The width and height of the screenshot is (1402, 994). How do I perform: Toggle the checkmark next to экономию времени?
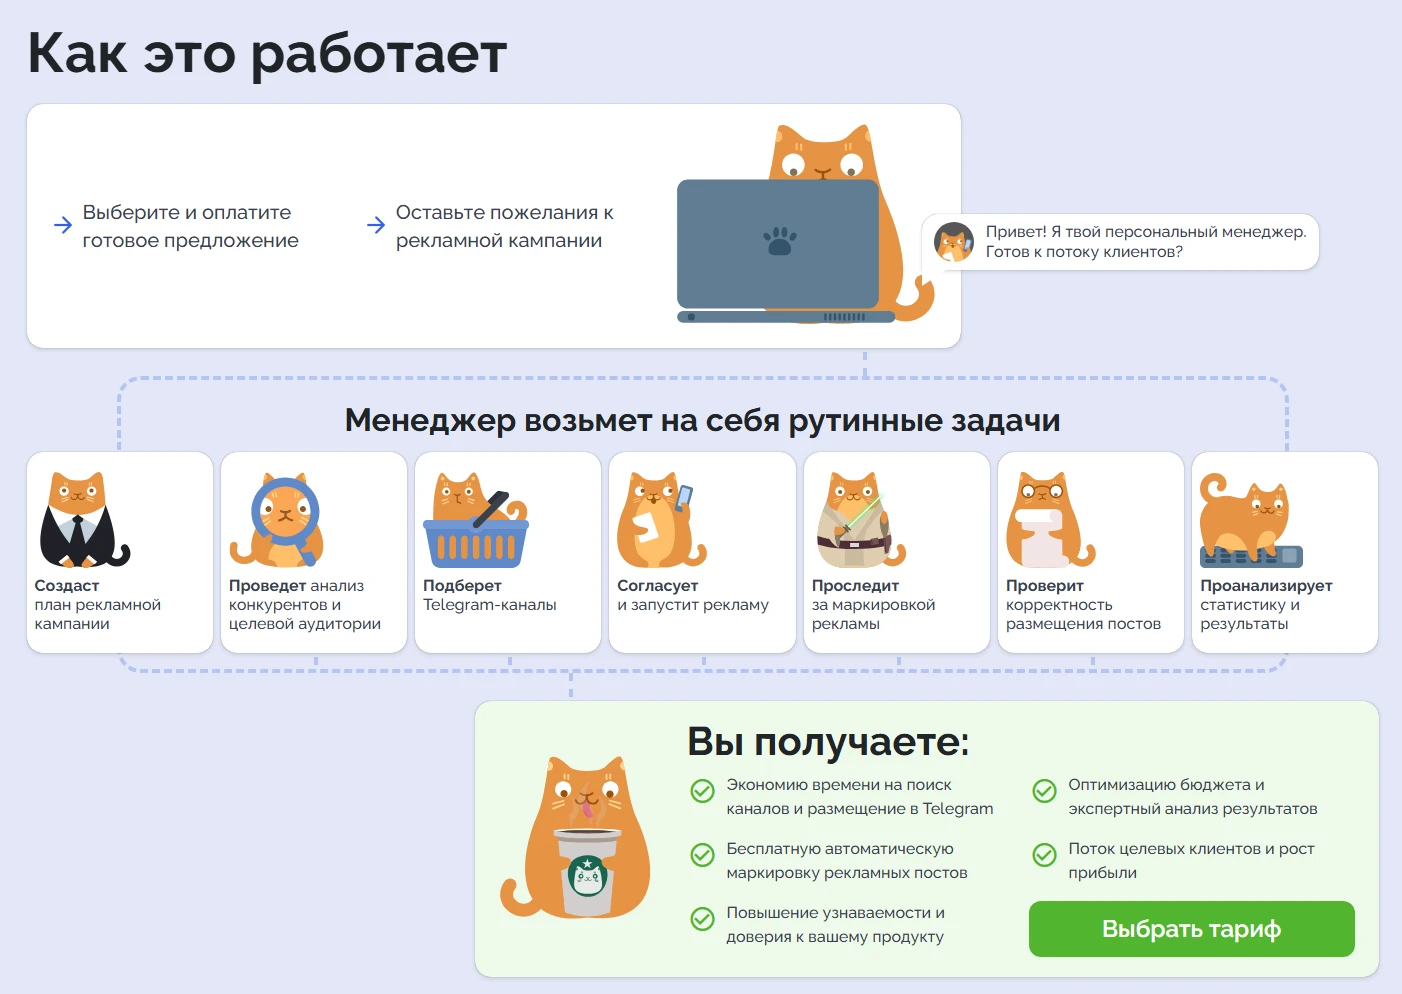700,791
